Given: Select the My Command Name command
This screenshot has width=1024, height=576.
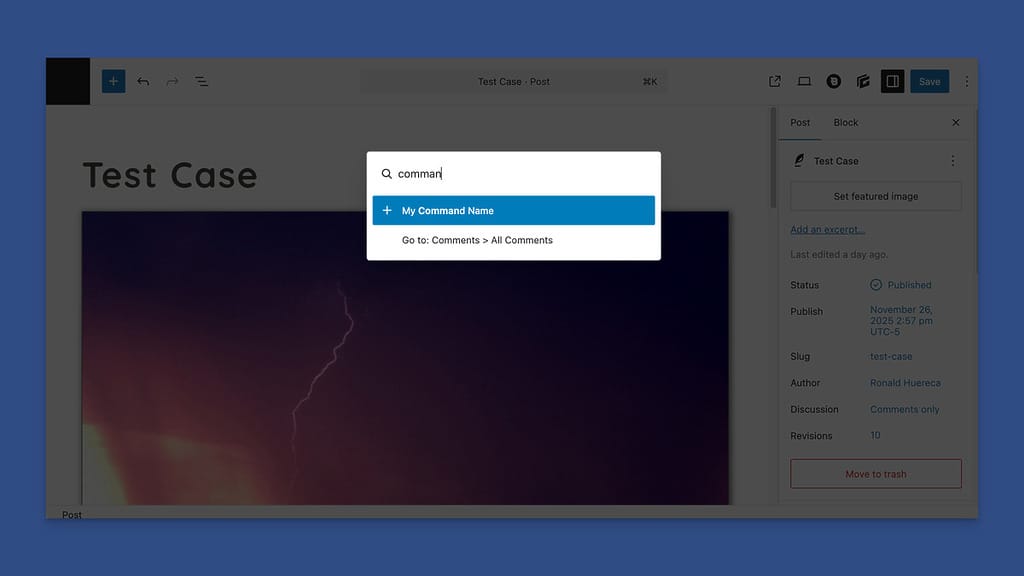Looking at the screenshot, I should tap(513, 211).
